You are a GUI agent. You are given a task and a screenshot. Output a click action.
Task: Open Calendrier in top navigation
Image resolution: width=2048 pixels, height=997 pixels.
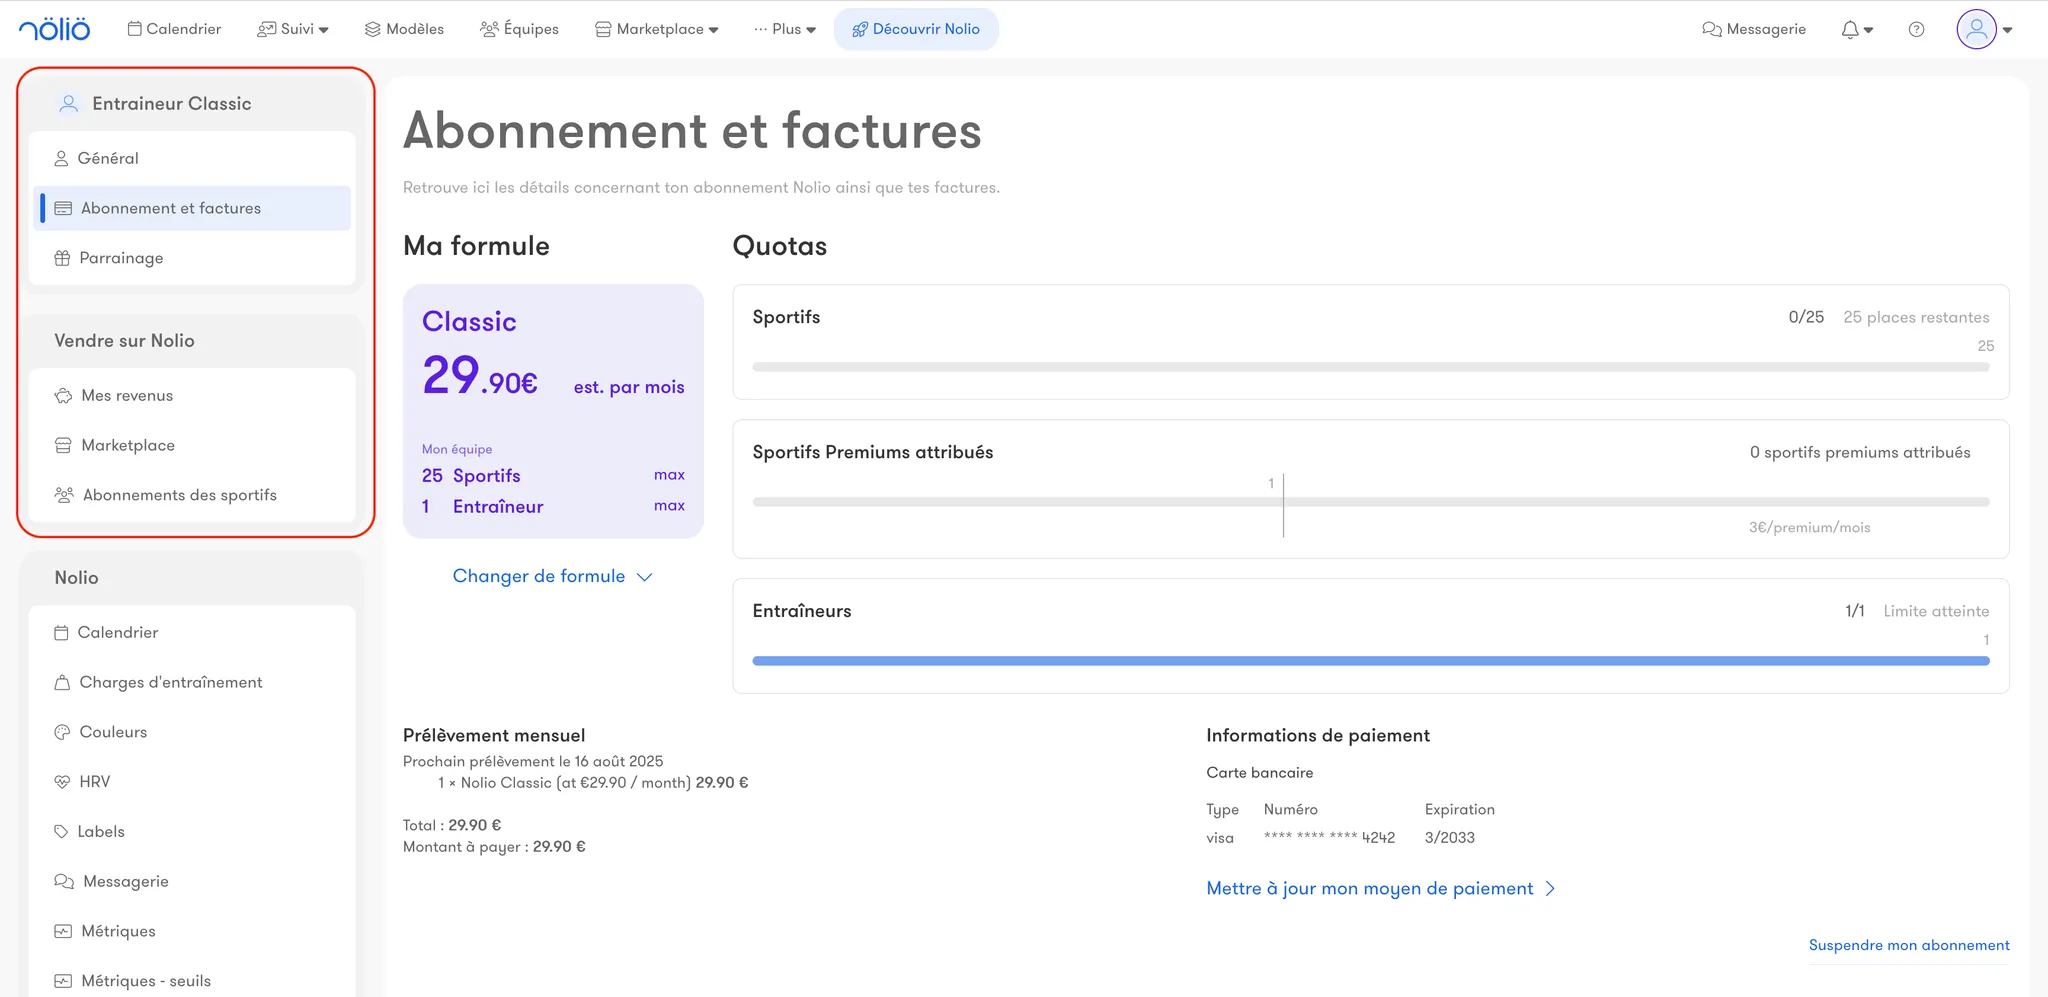pos(174,29)
